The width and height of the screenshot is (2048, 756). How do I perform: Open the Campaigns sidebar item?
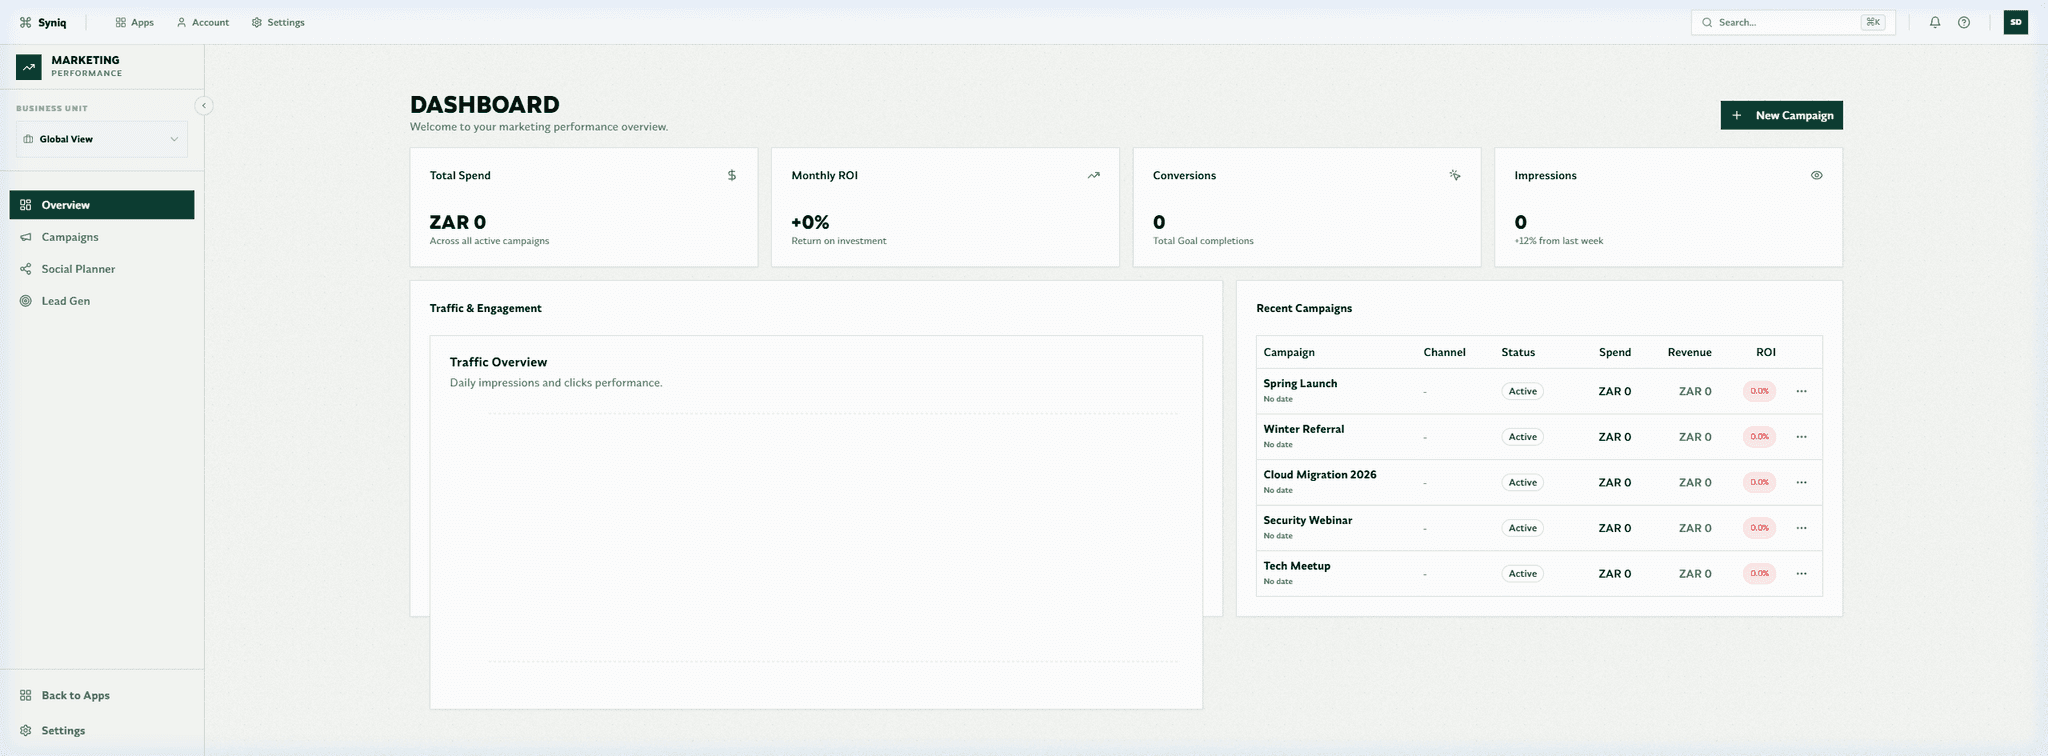point(70,237)
